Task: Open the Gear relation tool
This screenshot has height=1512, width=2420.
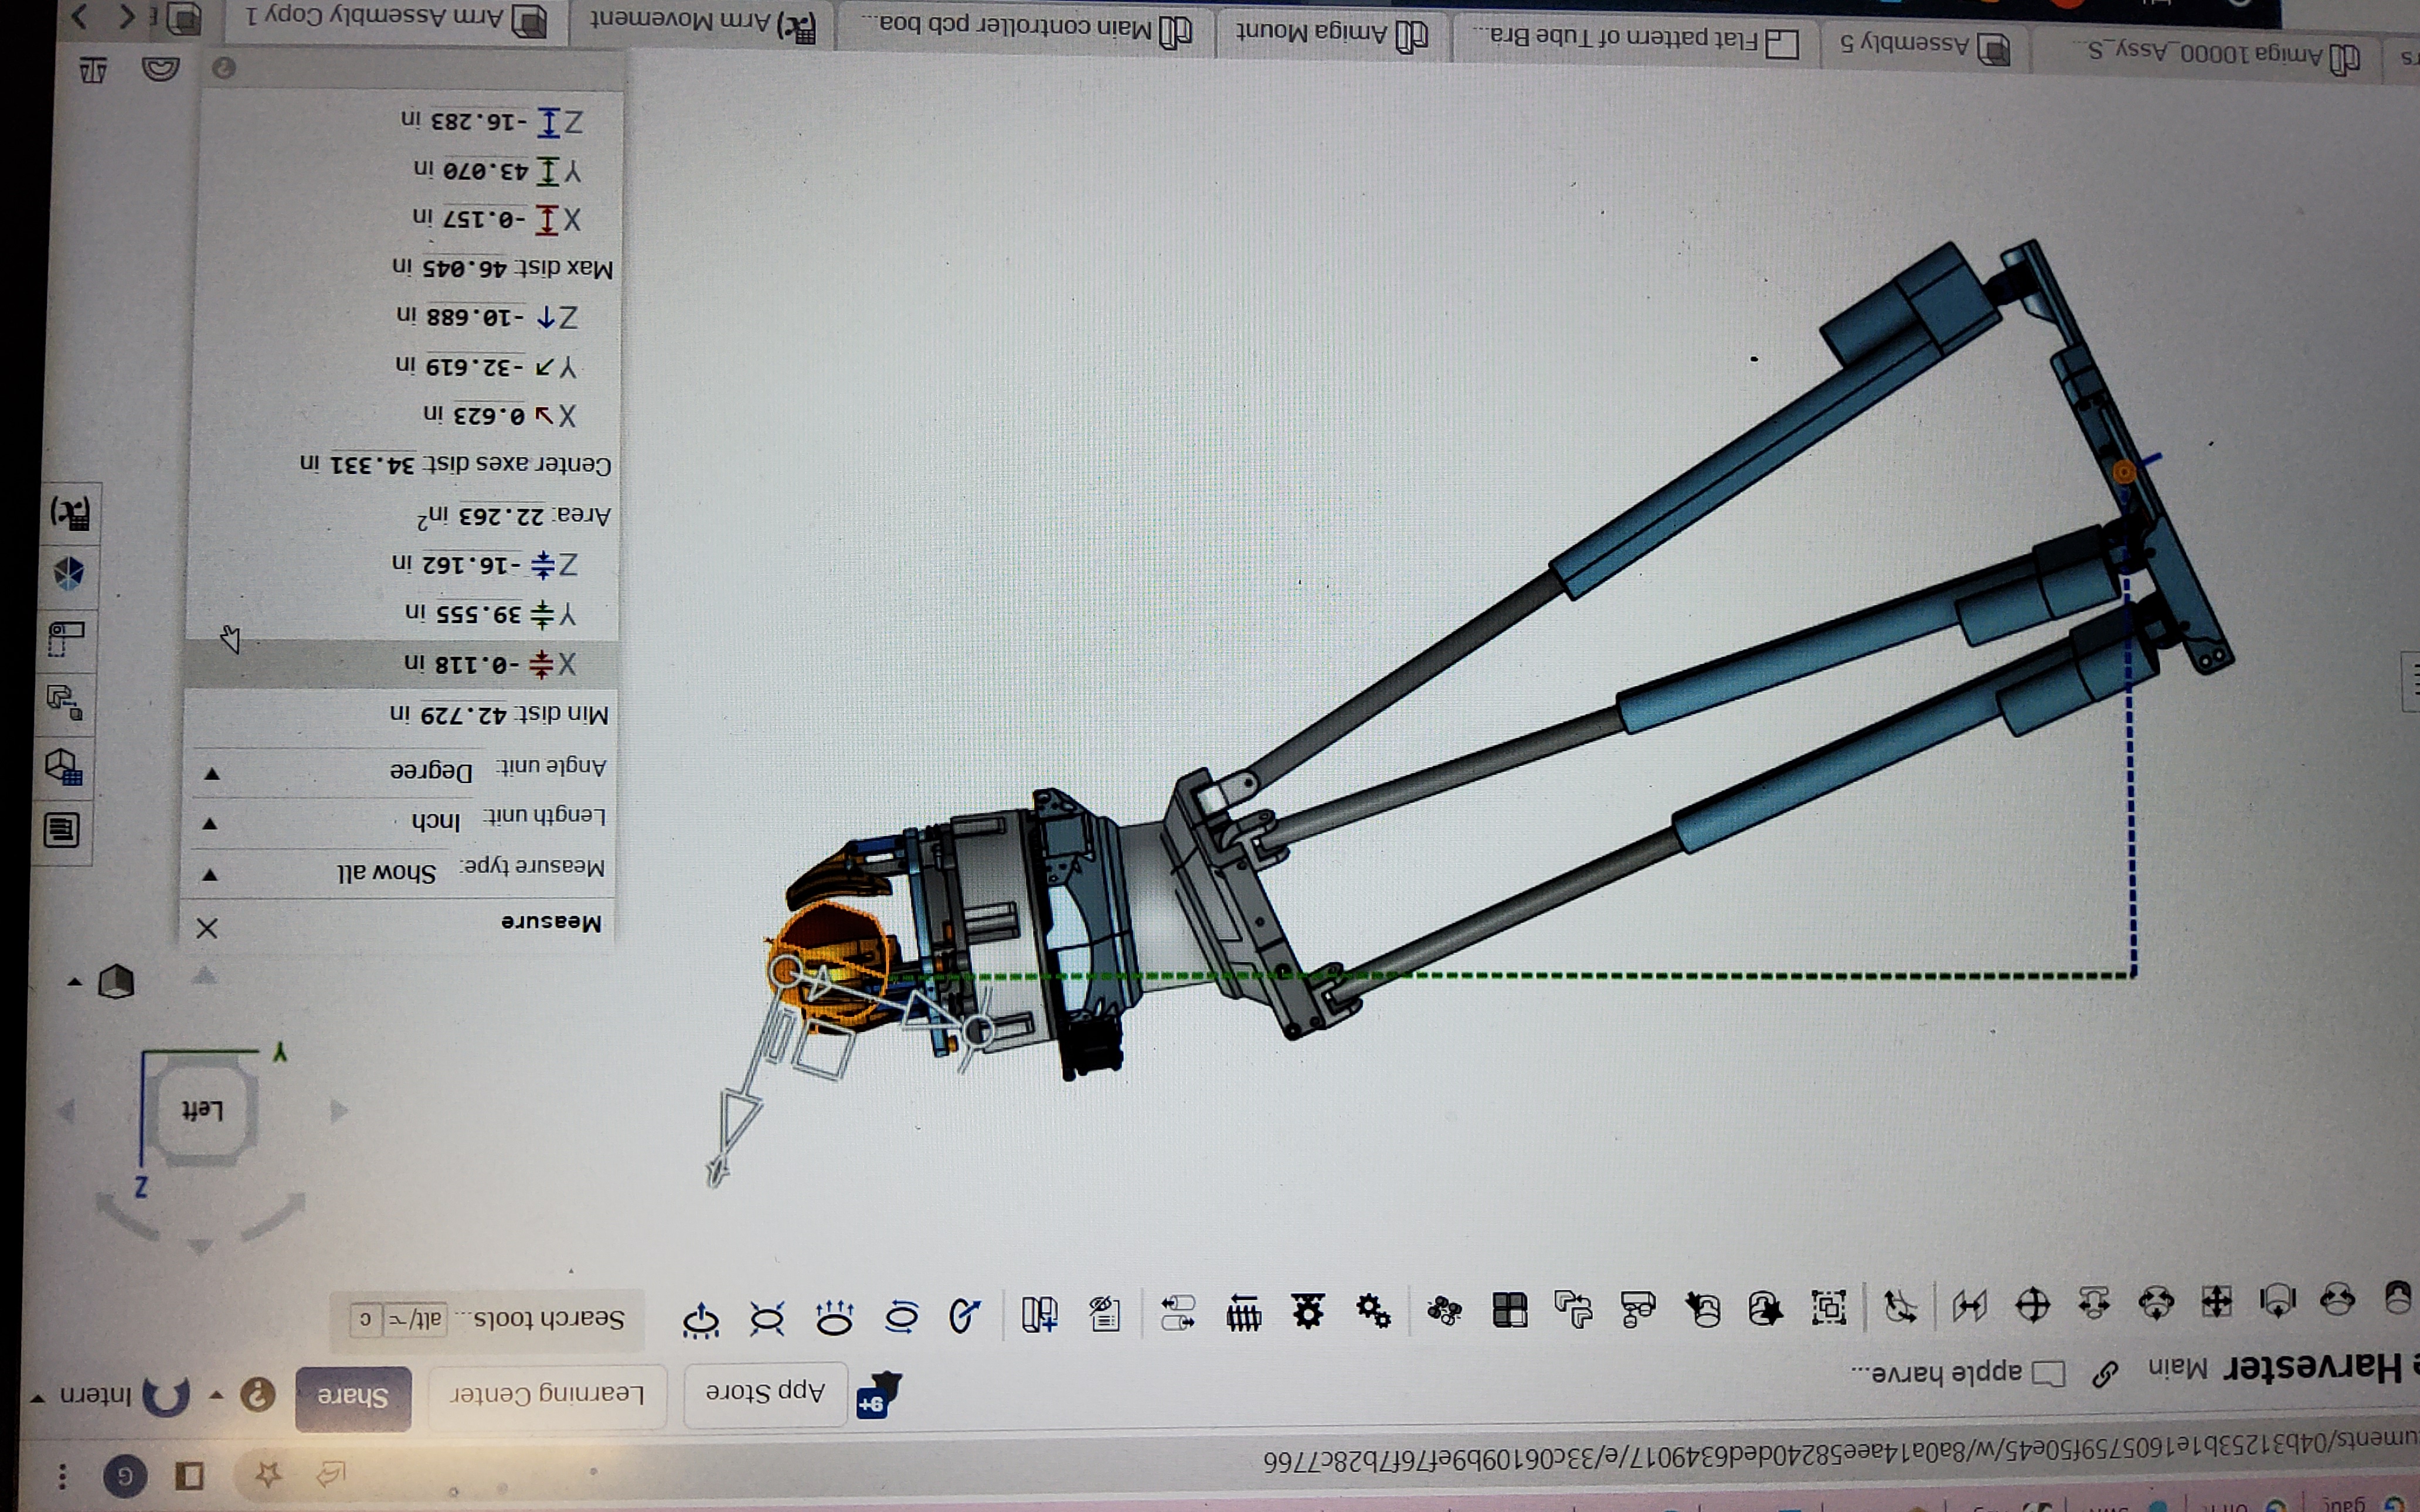Action: point(1374,1310)
